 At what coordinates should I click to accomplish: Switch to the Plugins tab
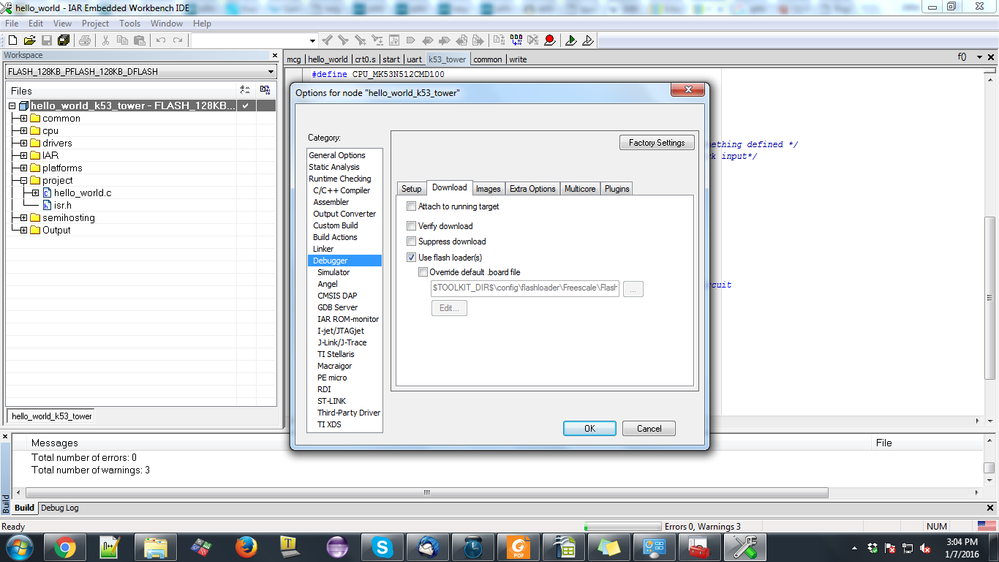click(617, 189)
